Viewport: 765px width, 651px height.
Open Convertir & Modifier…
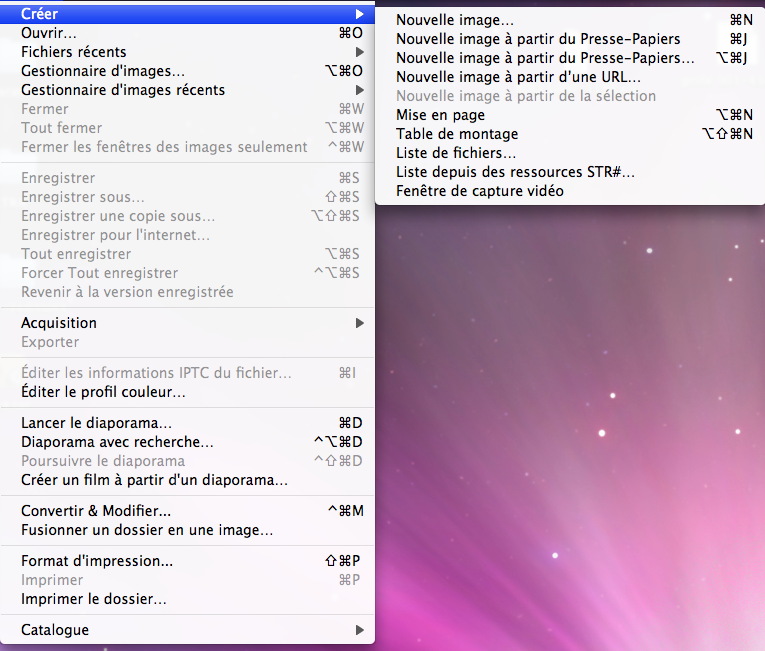click(187, 511)
